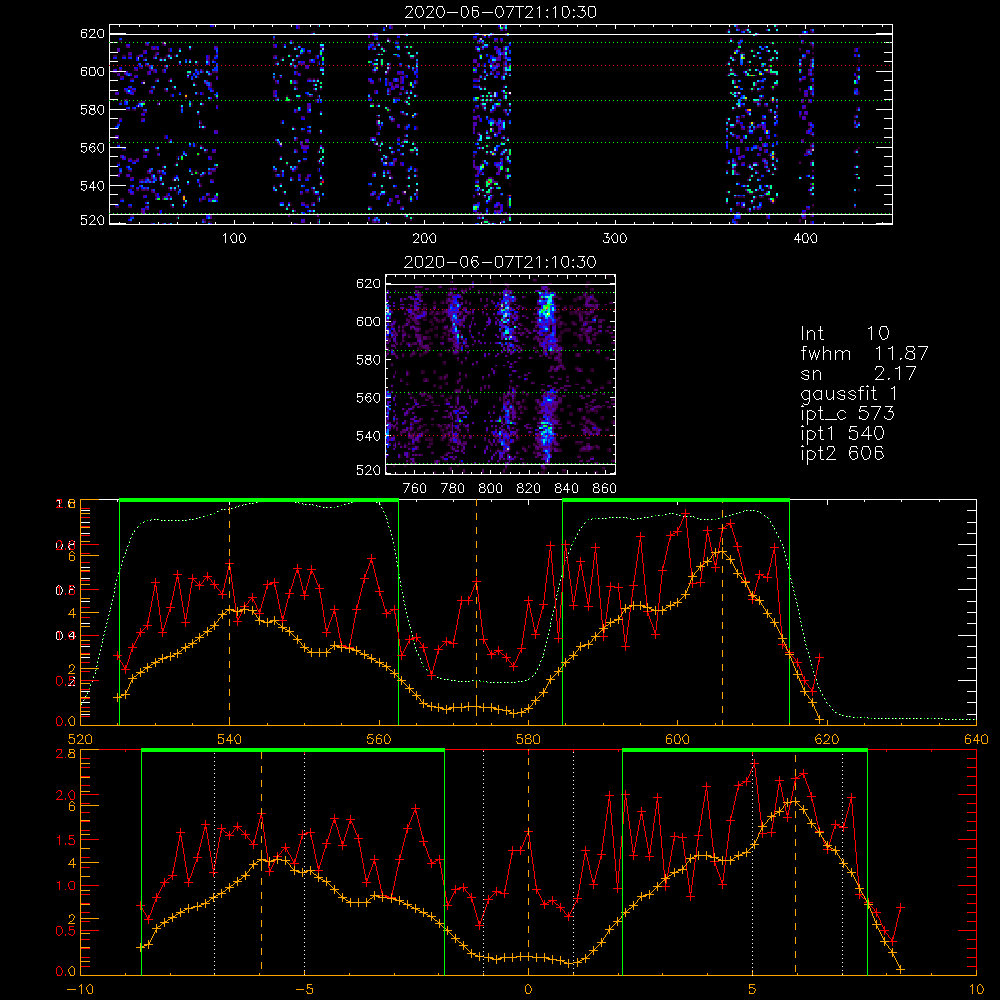
Task: Click the dashed orange marker at -6 in the bottom plot
Action: (x=261, y=862)
